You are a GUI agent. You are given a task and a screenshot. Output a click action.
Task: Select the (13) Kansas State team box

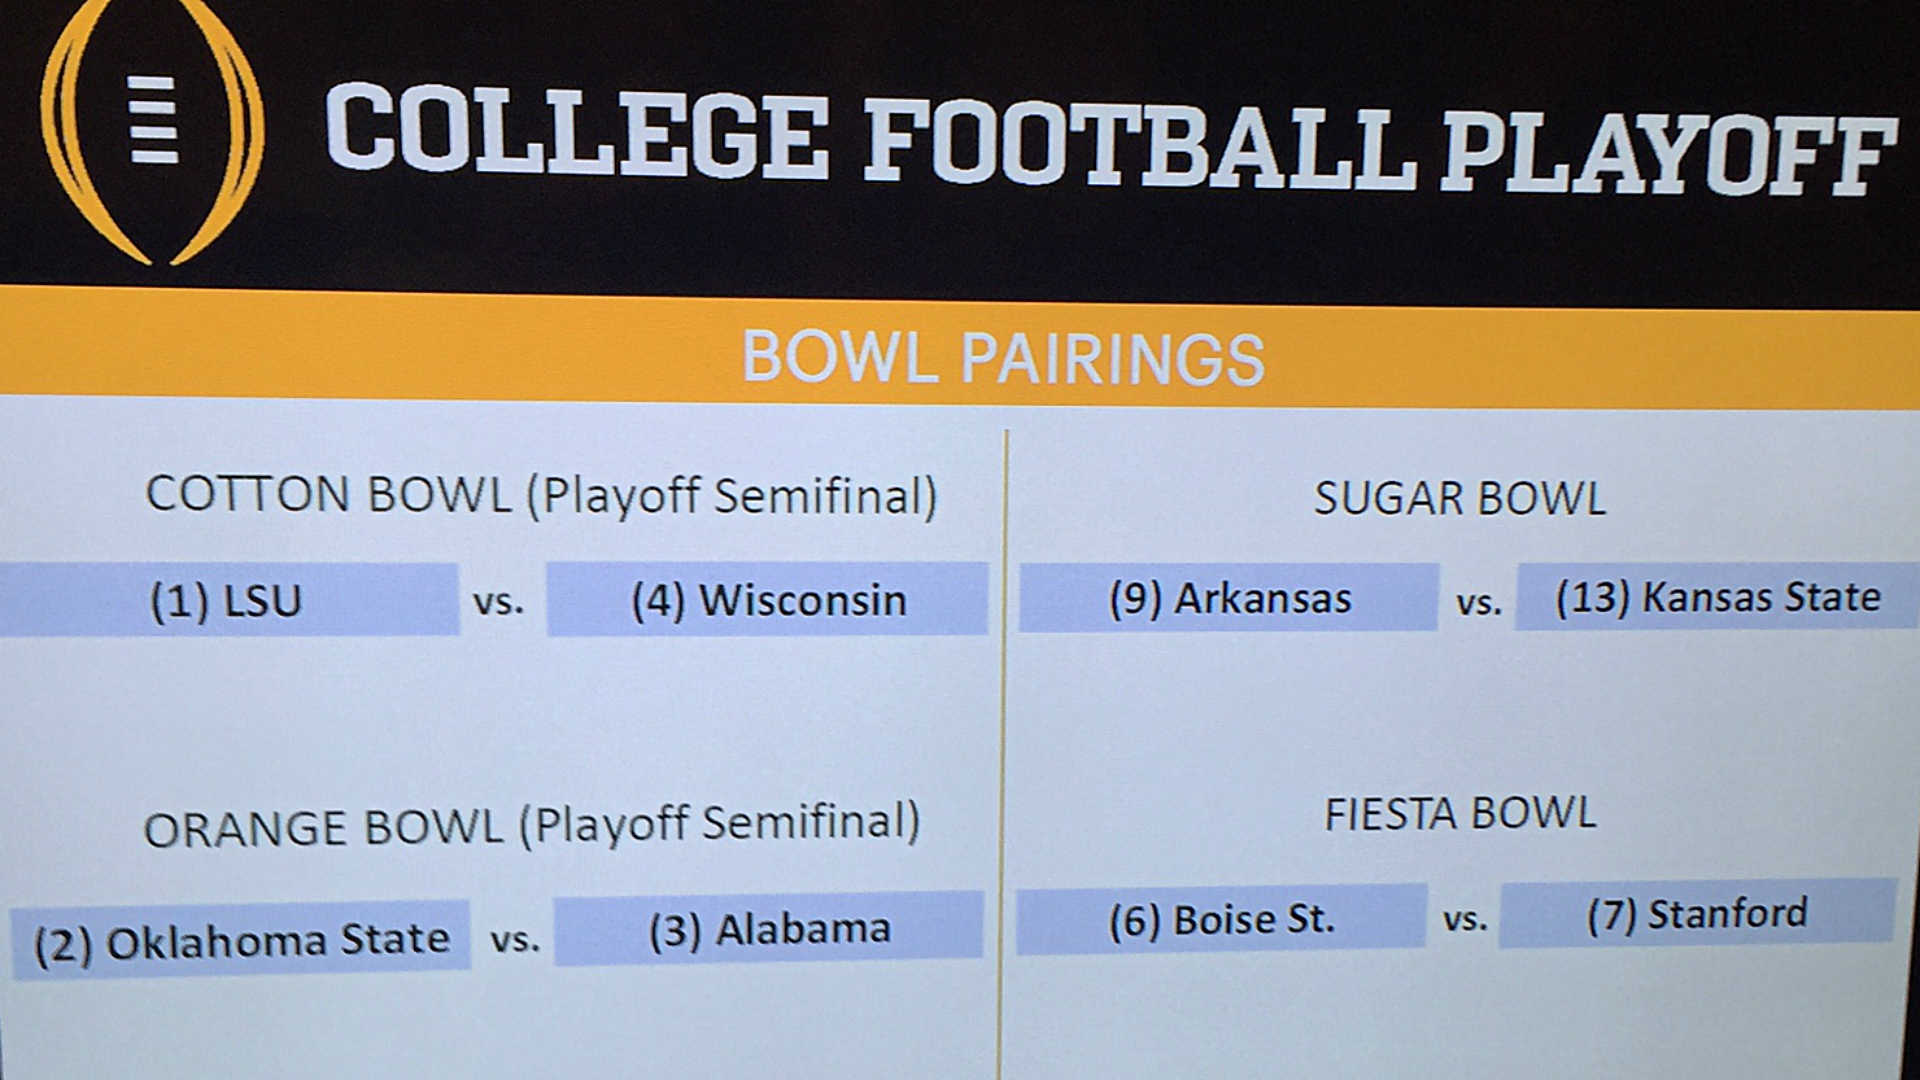(1716, 596)
